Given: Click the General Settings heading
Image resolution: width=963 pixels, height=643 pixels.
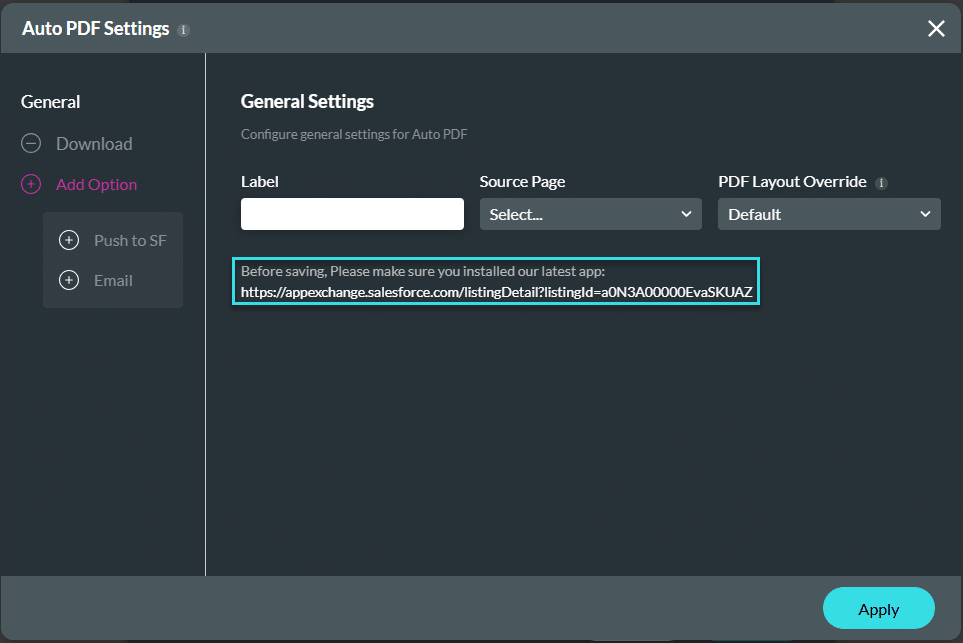Looking at the screenshot, I should click(x=307, y=102).
